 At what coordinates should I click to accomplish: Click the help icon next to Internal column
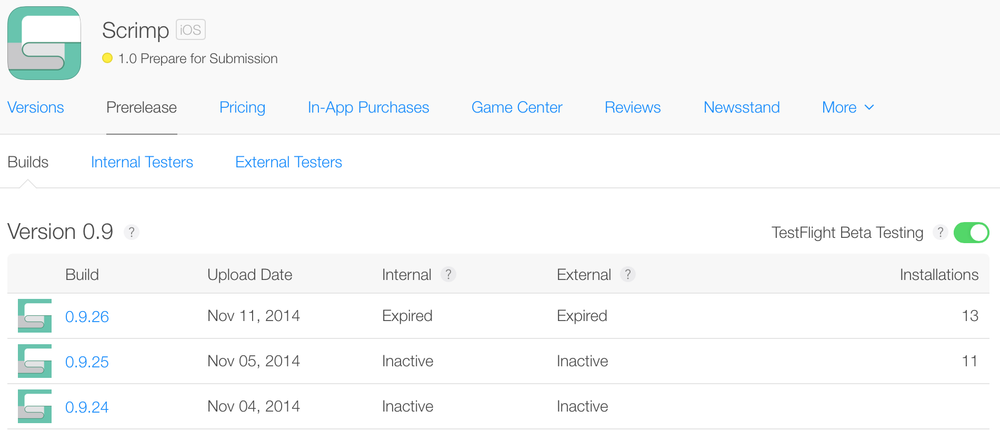448,275
